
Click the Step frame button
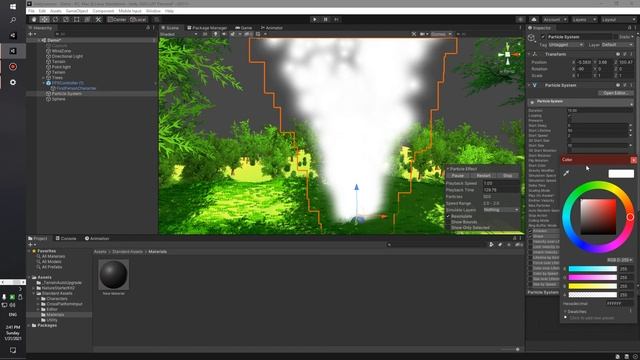click(x=336, y=19)
